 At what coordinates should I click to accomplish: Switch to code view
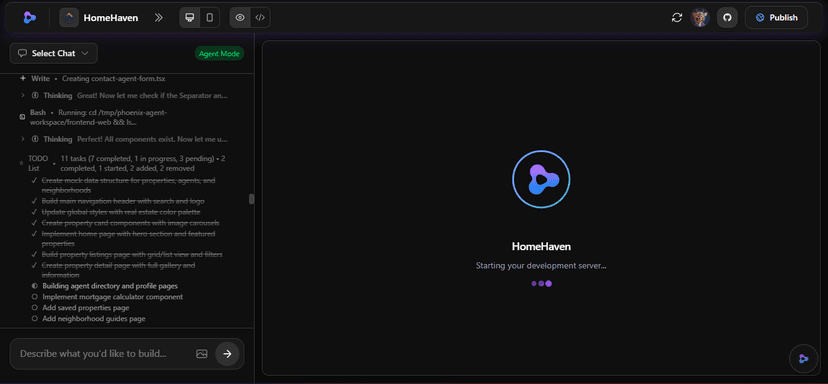tap(260, 17)
